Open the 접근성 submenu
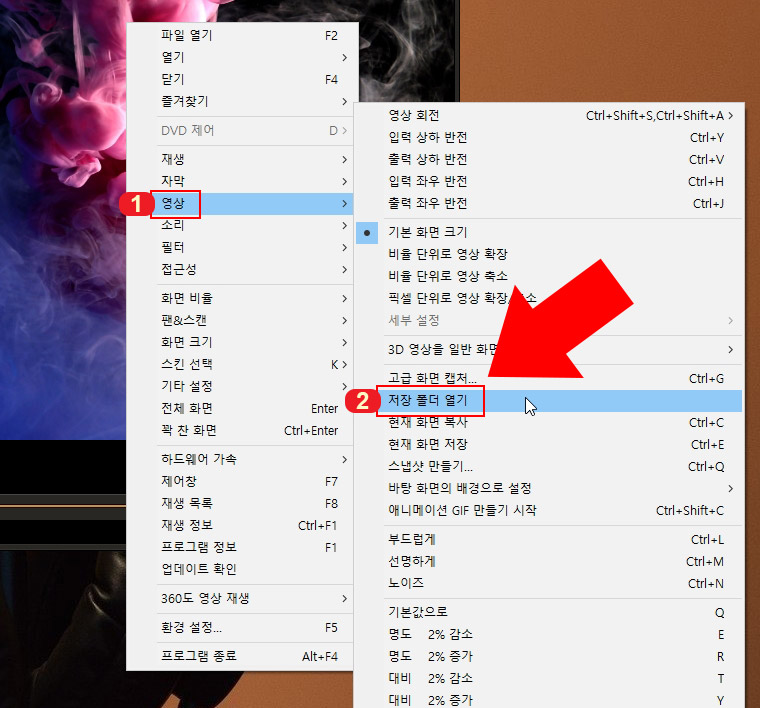 pos(242,269)
